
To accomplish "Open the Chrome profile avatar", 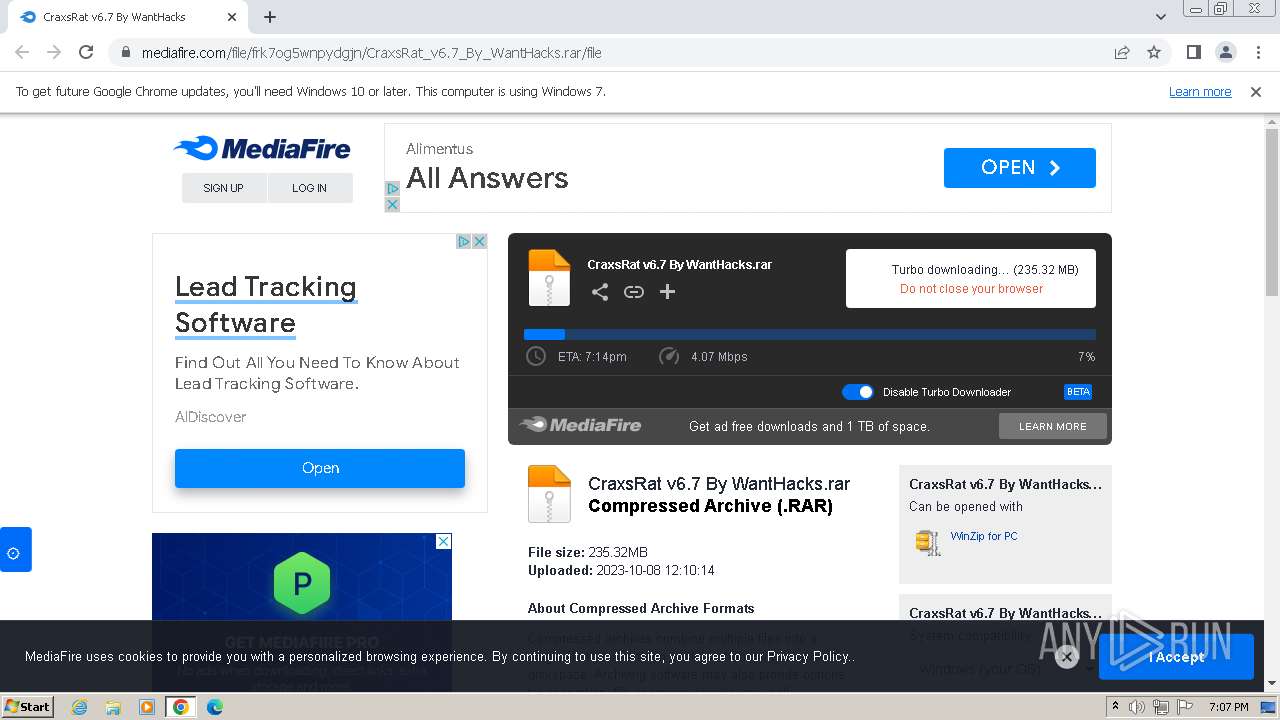I will [1225, 52].
